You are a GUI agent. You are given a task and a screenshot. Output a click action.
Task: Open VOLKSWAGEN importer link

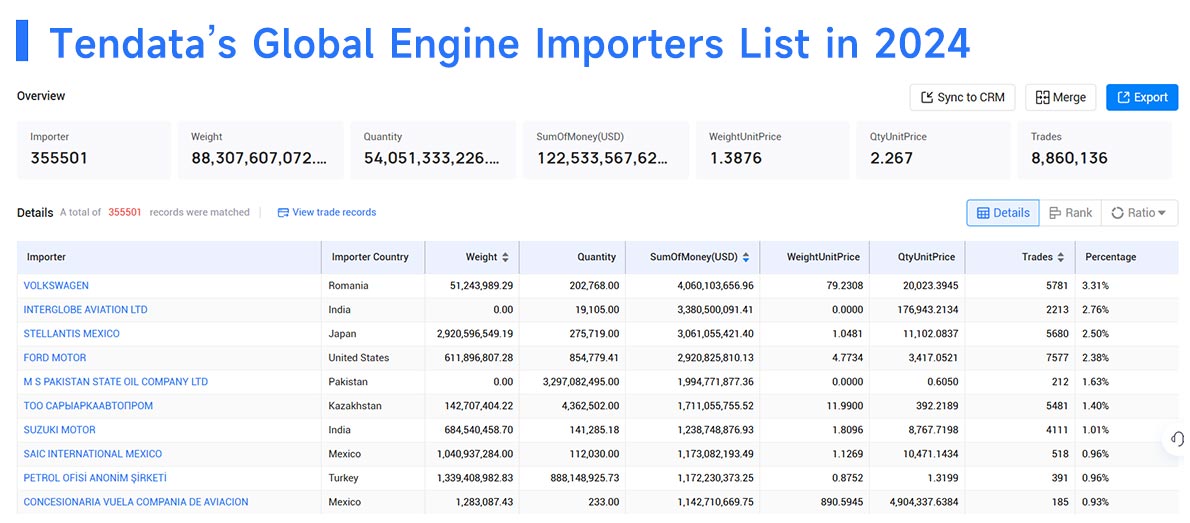[x=56, y=285]
